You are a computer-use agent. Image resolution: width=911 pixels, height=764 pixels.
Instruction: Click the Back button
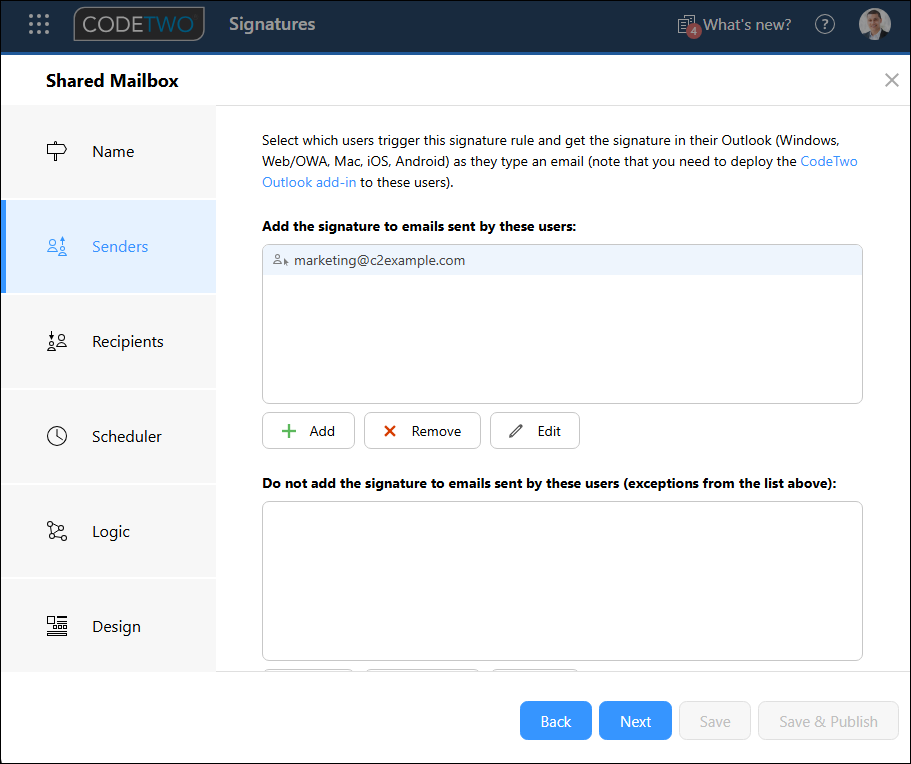click(555, 721)
